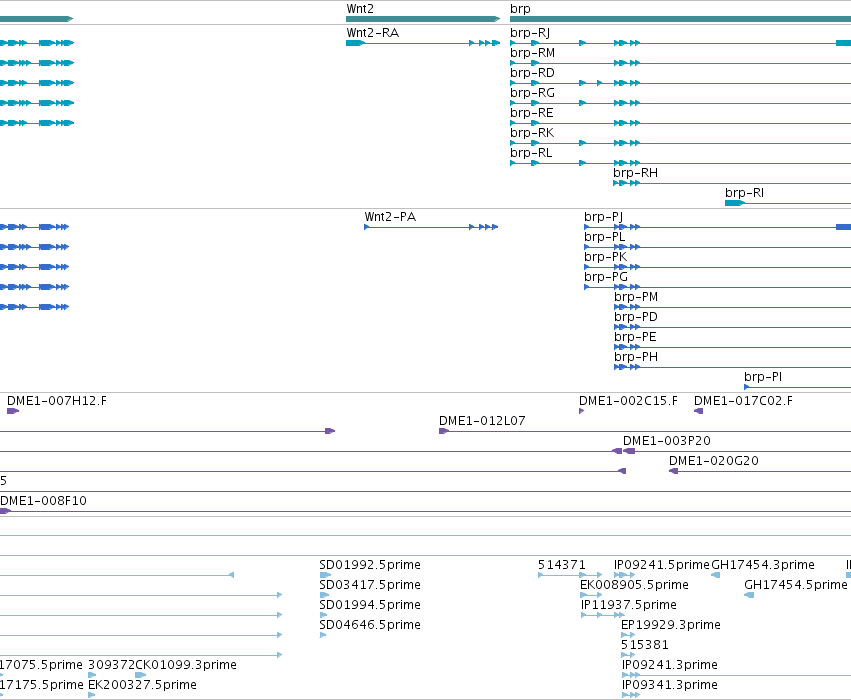Select the brp-RE transcript label
Image resolution: width=851 pixels, height=700 pixels.
[x=531, y=113]
